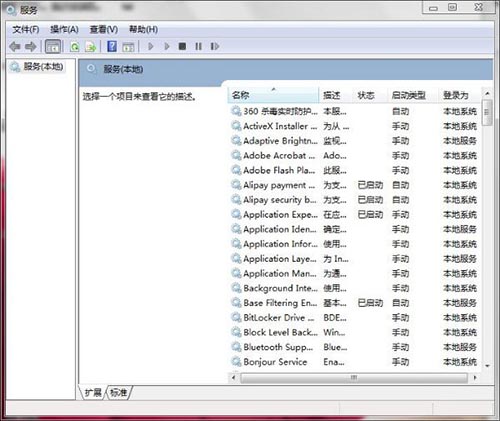Open the blue Help question-mark icon

click(112, 46)
